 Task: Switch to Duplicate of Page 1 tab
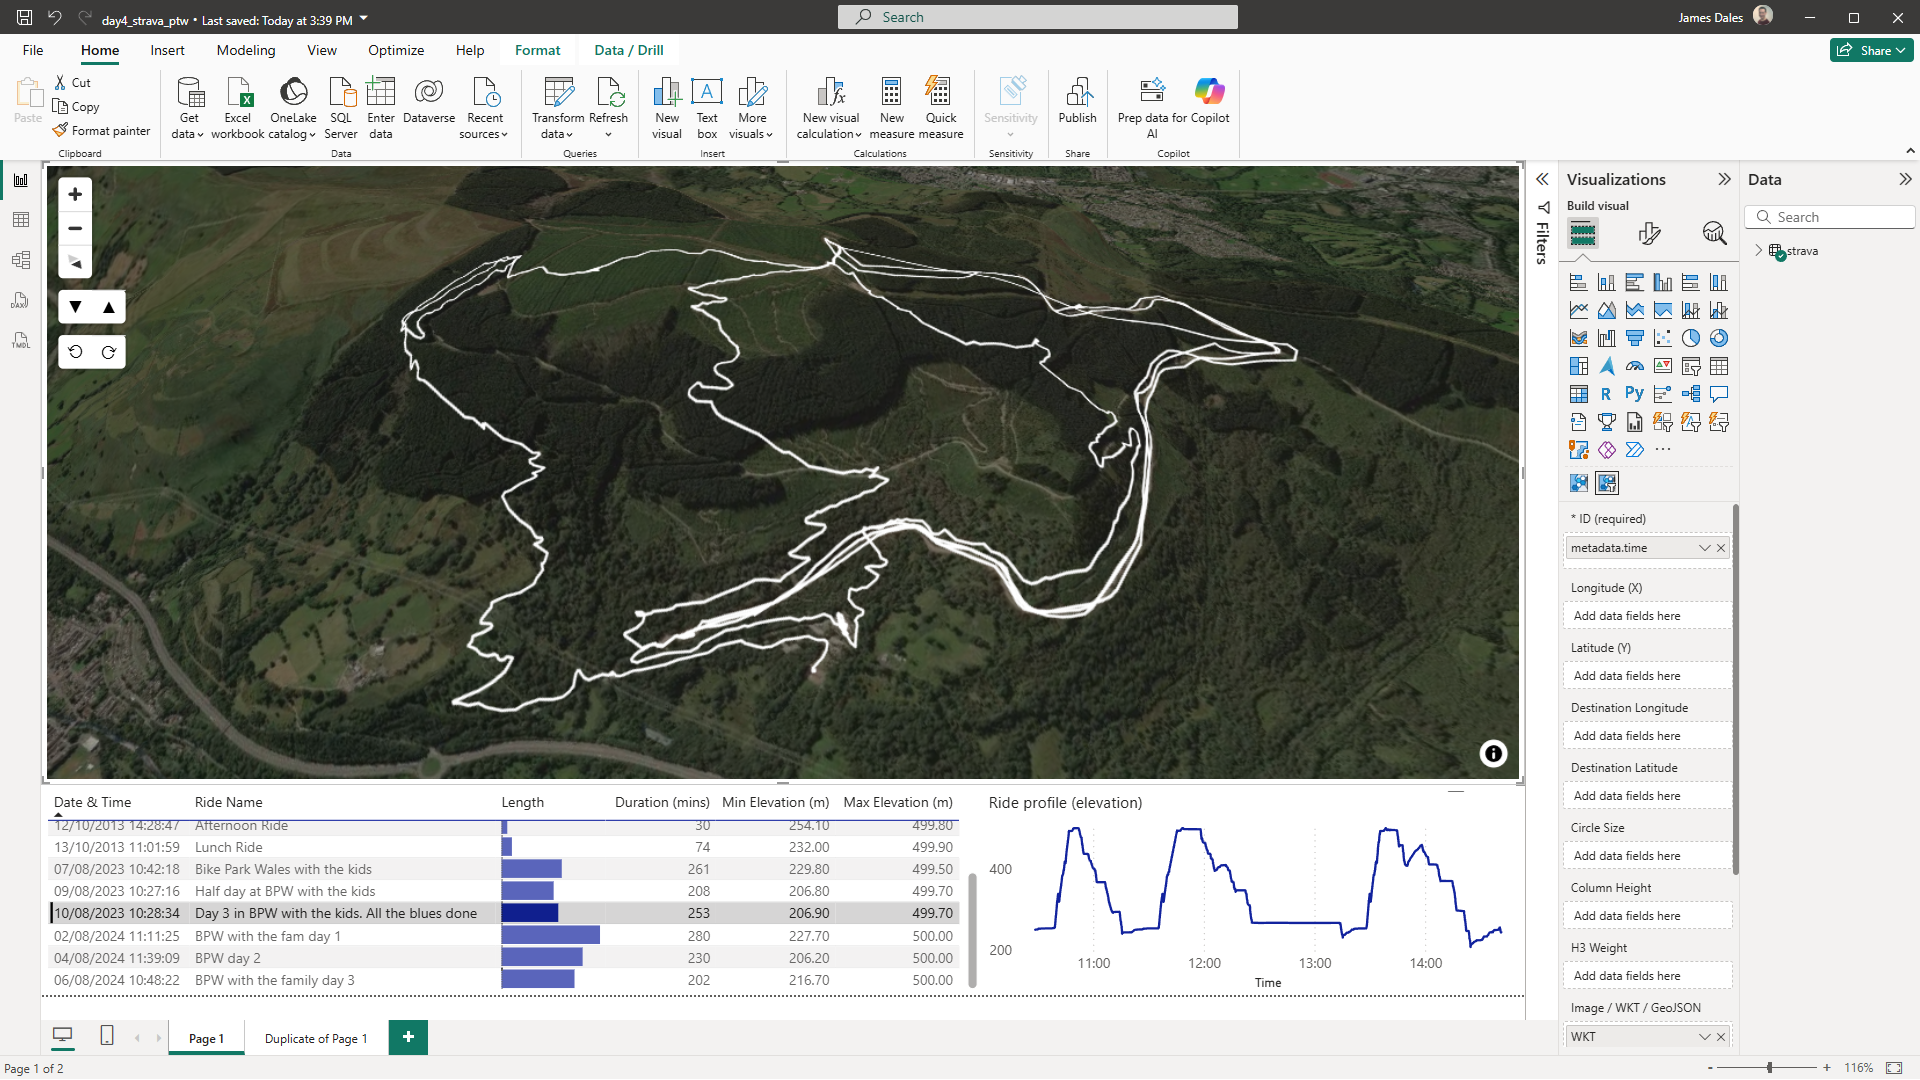click(316, 1039)
